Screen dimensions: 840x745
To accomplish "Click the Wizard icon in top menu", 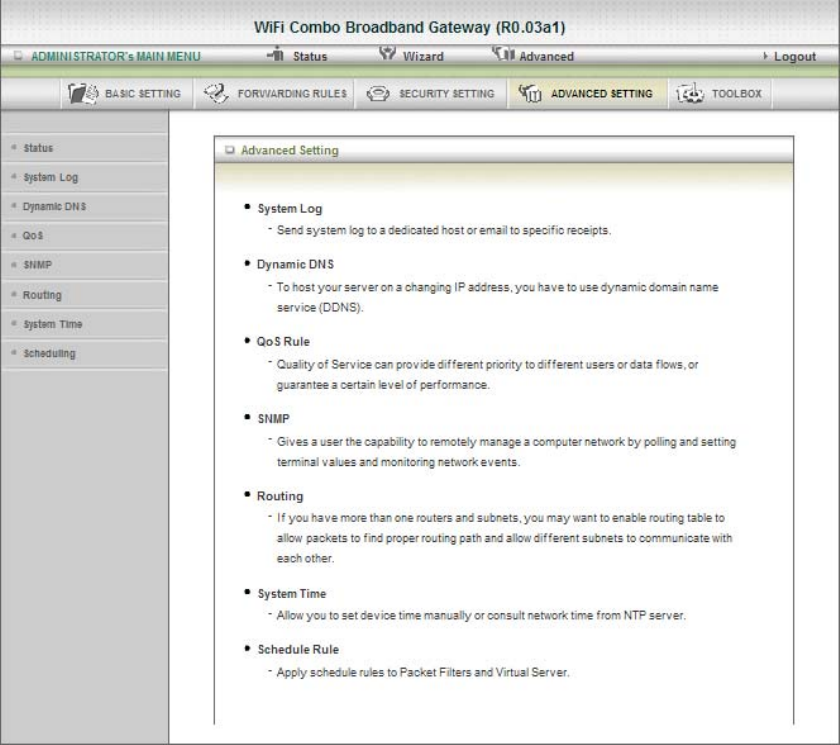I will click(387, 54).
